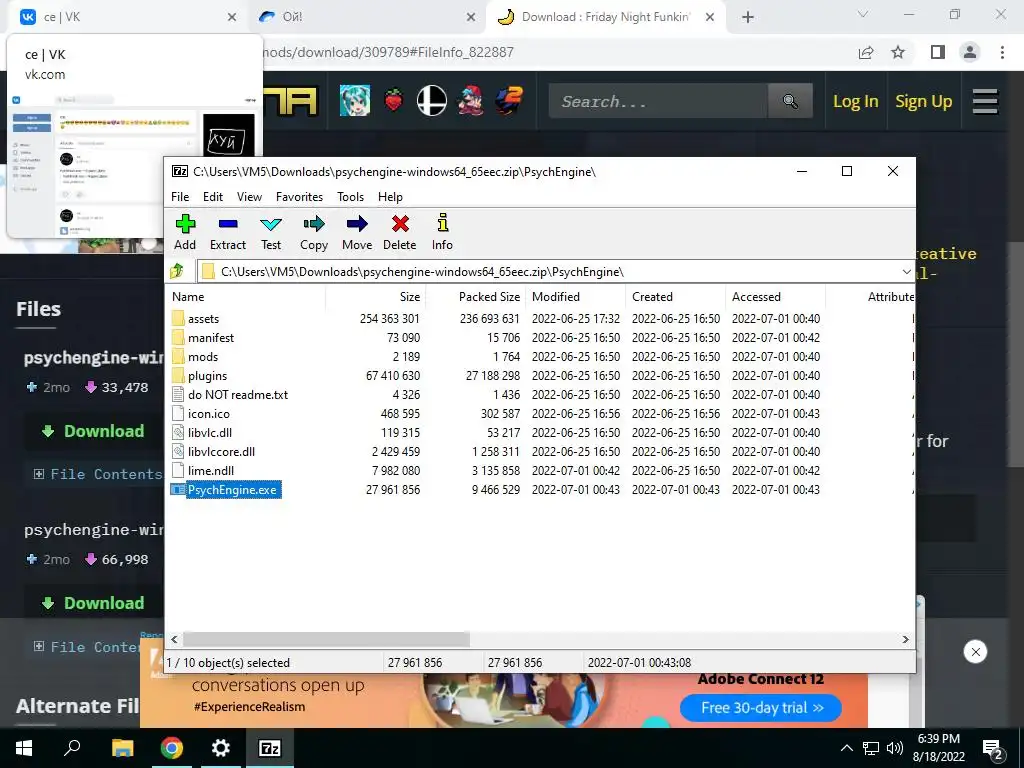Click the 7-Zip horizontal scrollbar thumb

326,639
